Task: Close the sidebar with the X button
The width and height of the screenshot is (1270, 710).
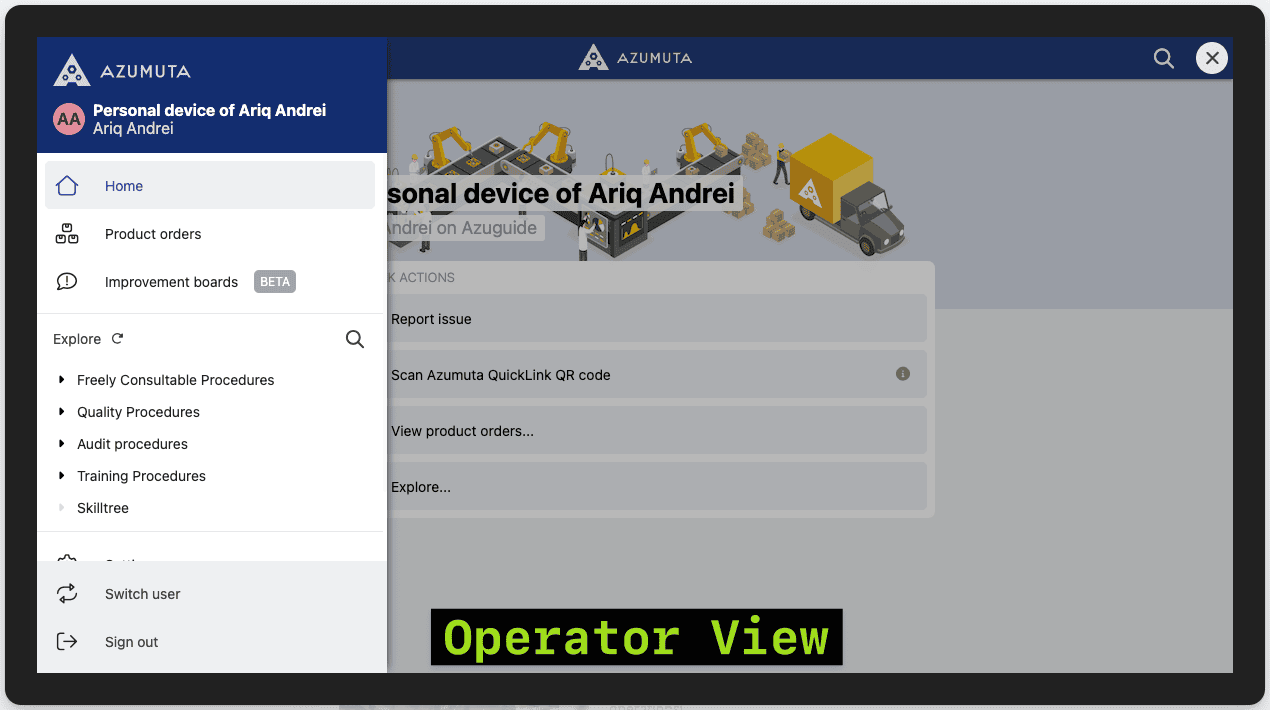Action: [1212, 58]
